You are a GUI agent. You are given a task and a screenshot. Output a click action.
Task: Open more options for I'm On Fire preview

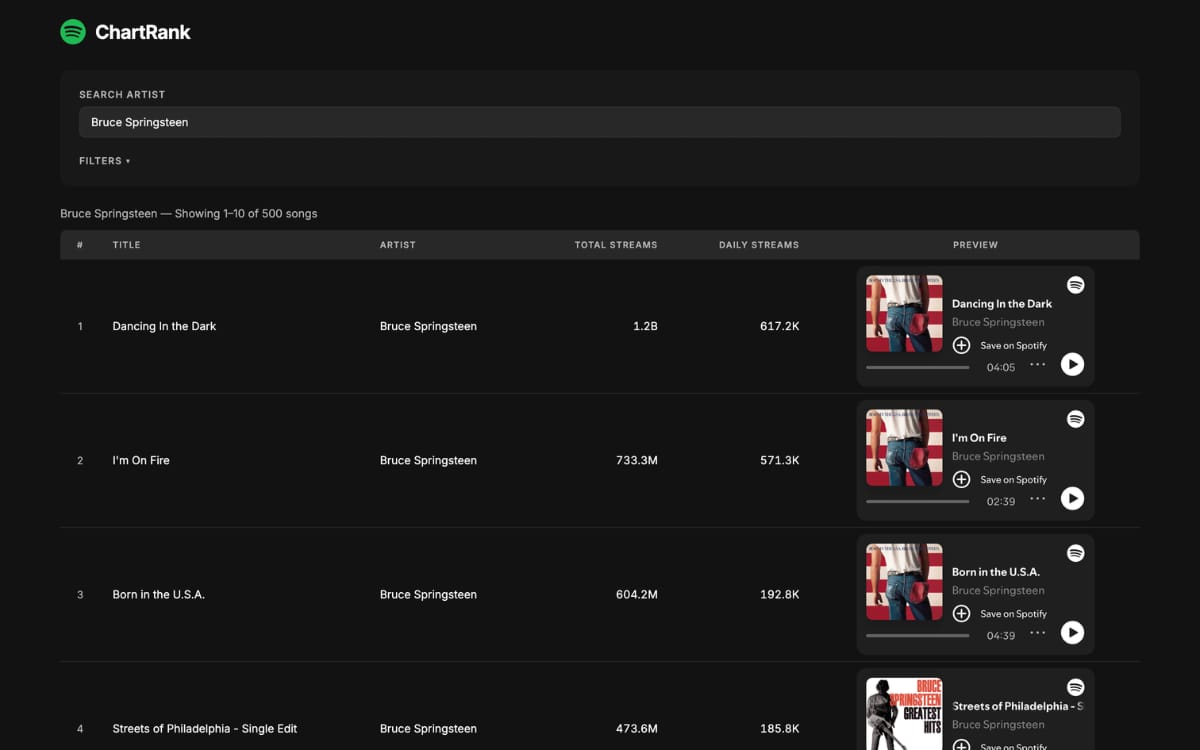1038,498
